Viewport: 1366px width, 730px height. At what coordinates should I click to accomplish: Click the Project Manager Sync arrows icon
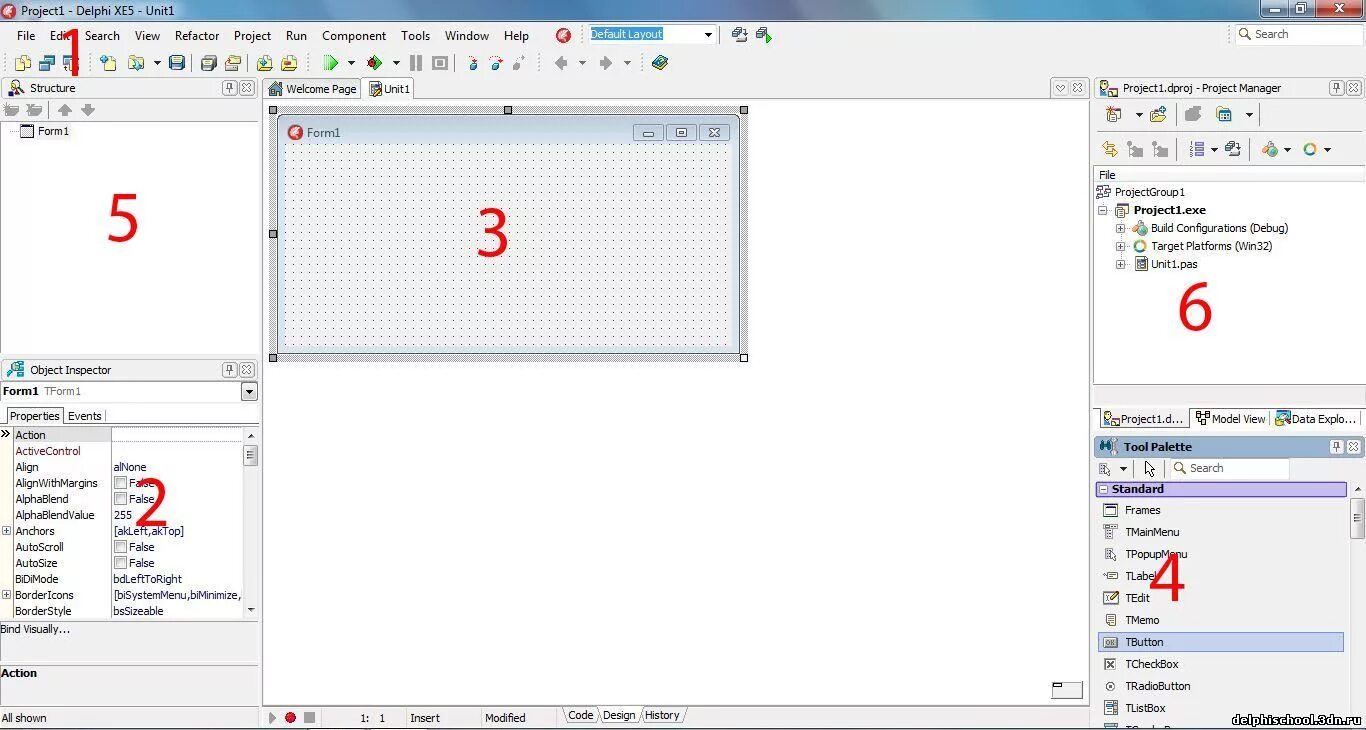point(1109,149)
